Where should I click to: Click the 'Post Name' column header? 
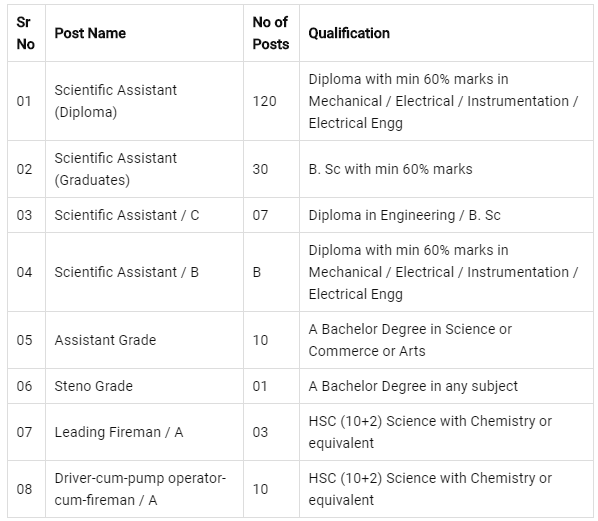pos(90,33)
